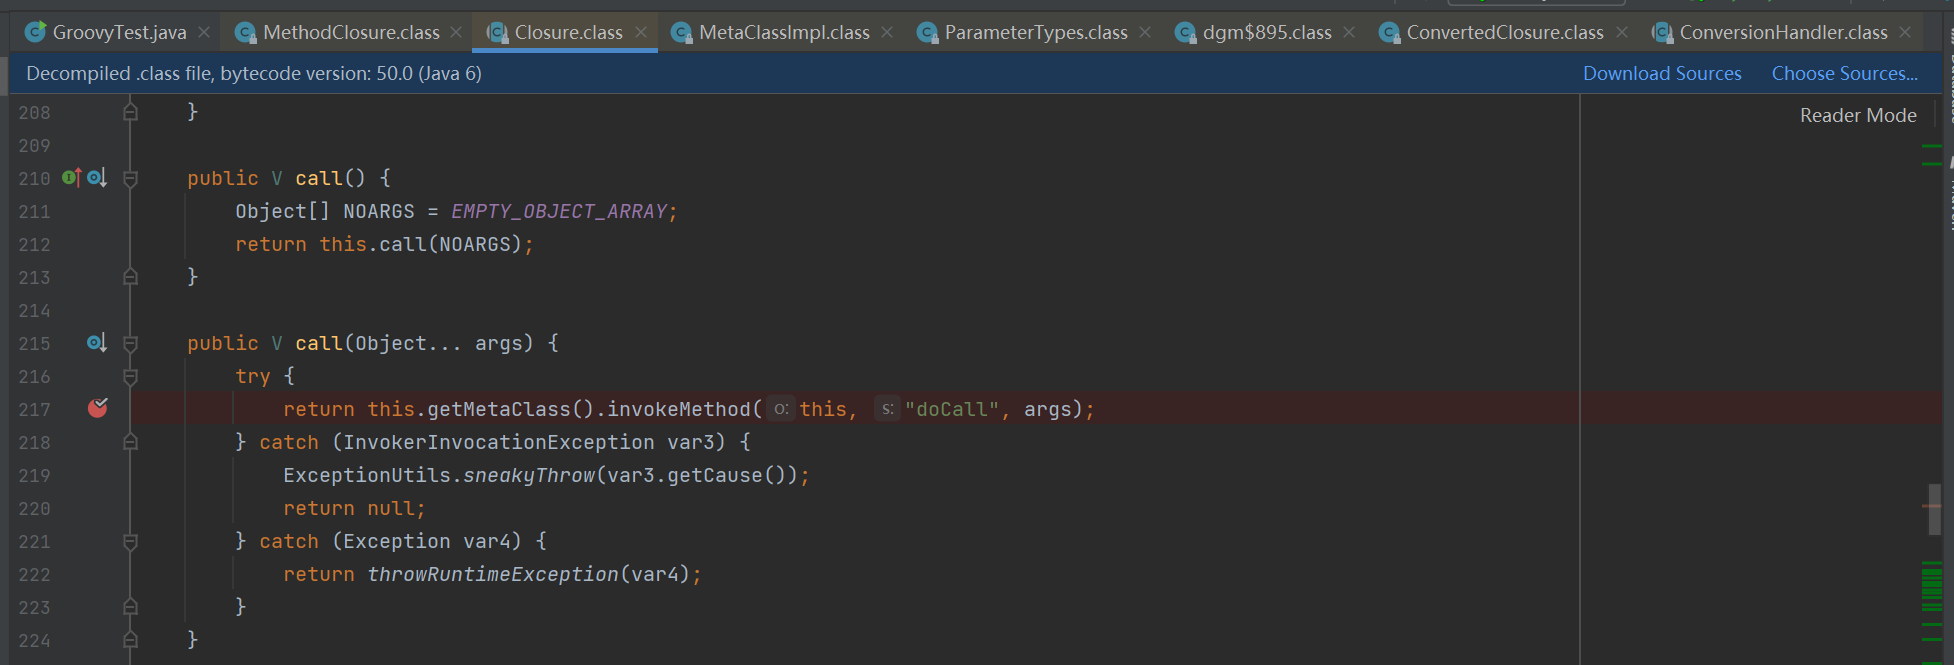Close the GroovyTest.java tab
Image resolution: width=1954 pixels, height=665 pixels.
pos(204,32)
